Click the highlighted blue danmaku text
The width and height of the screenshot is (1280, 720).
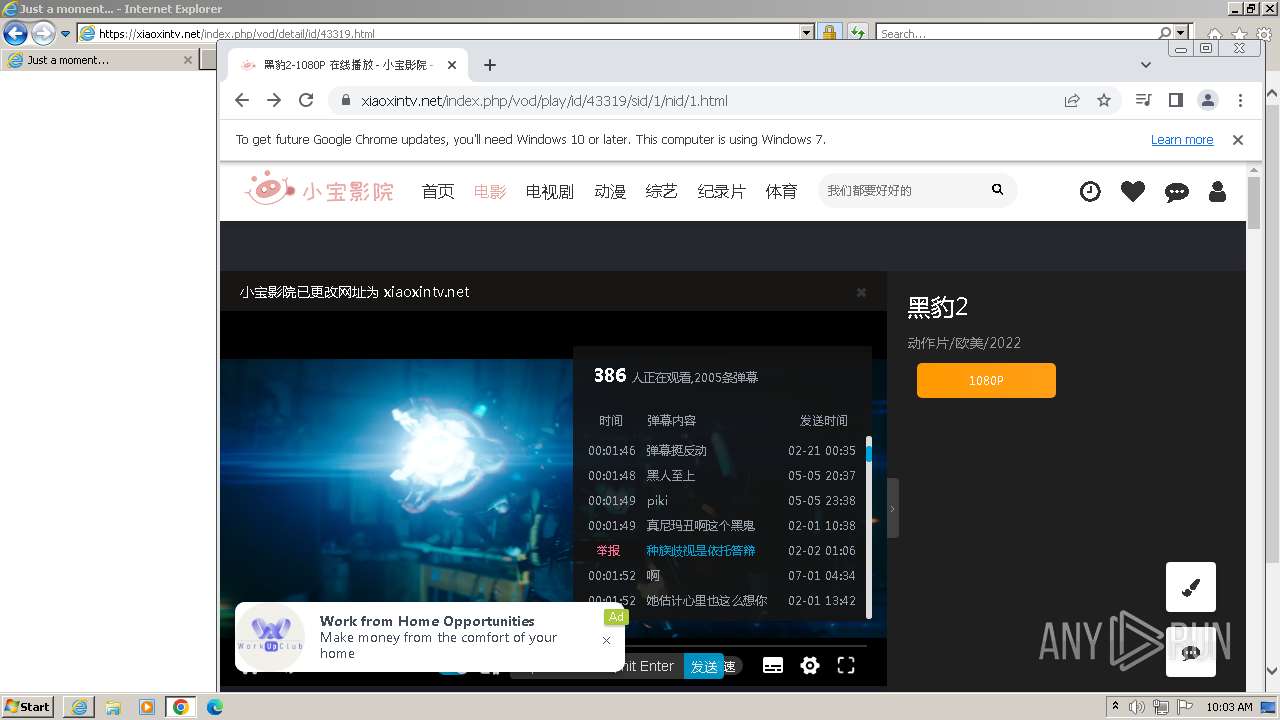click(701, 550)
